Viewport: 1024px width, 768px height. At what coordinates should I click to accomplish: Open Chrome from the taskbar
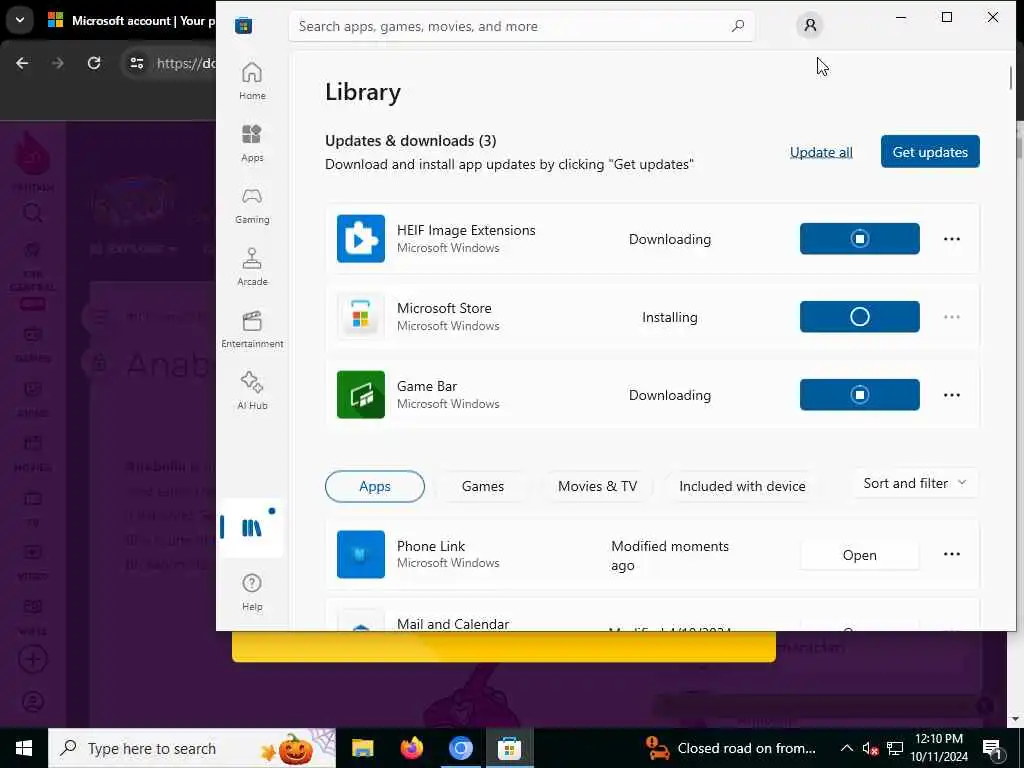(x=460, y=748)
